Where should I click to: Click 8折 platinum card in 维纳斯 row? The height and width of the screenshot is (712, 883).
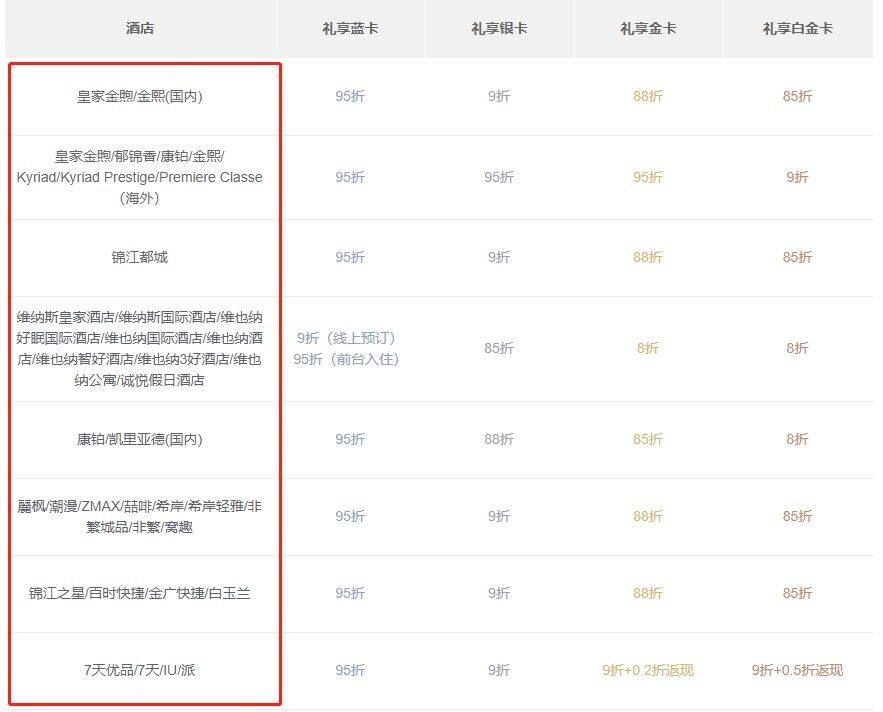[x=797, y=349]
